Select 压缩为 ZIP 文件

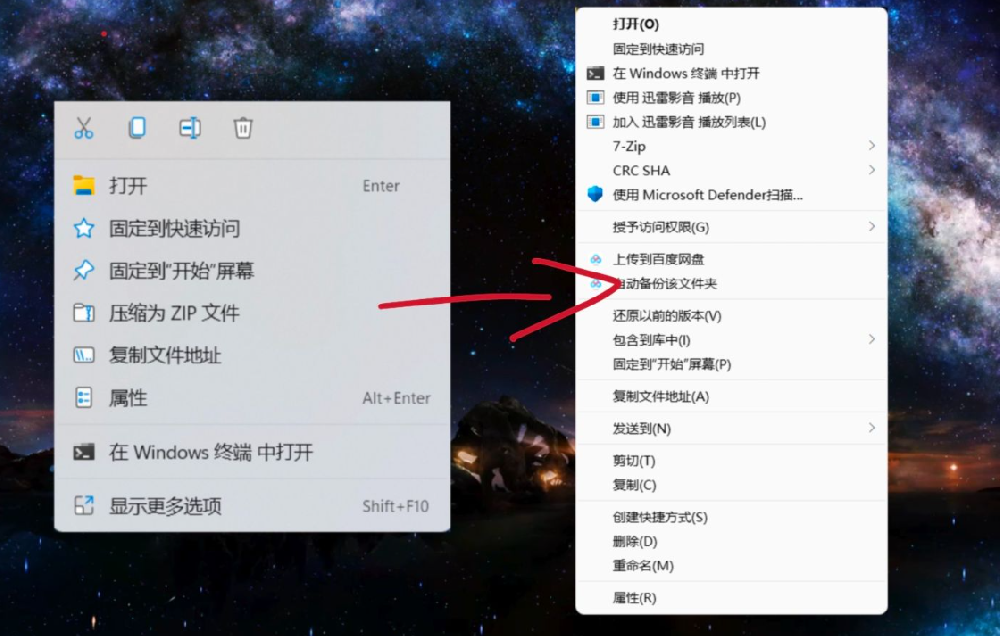pyautogui.click(x=174, y=313)
